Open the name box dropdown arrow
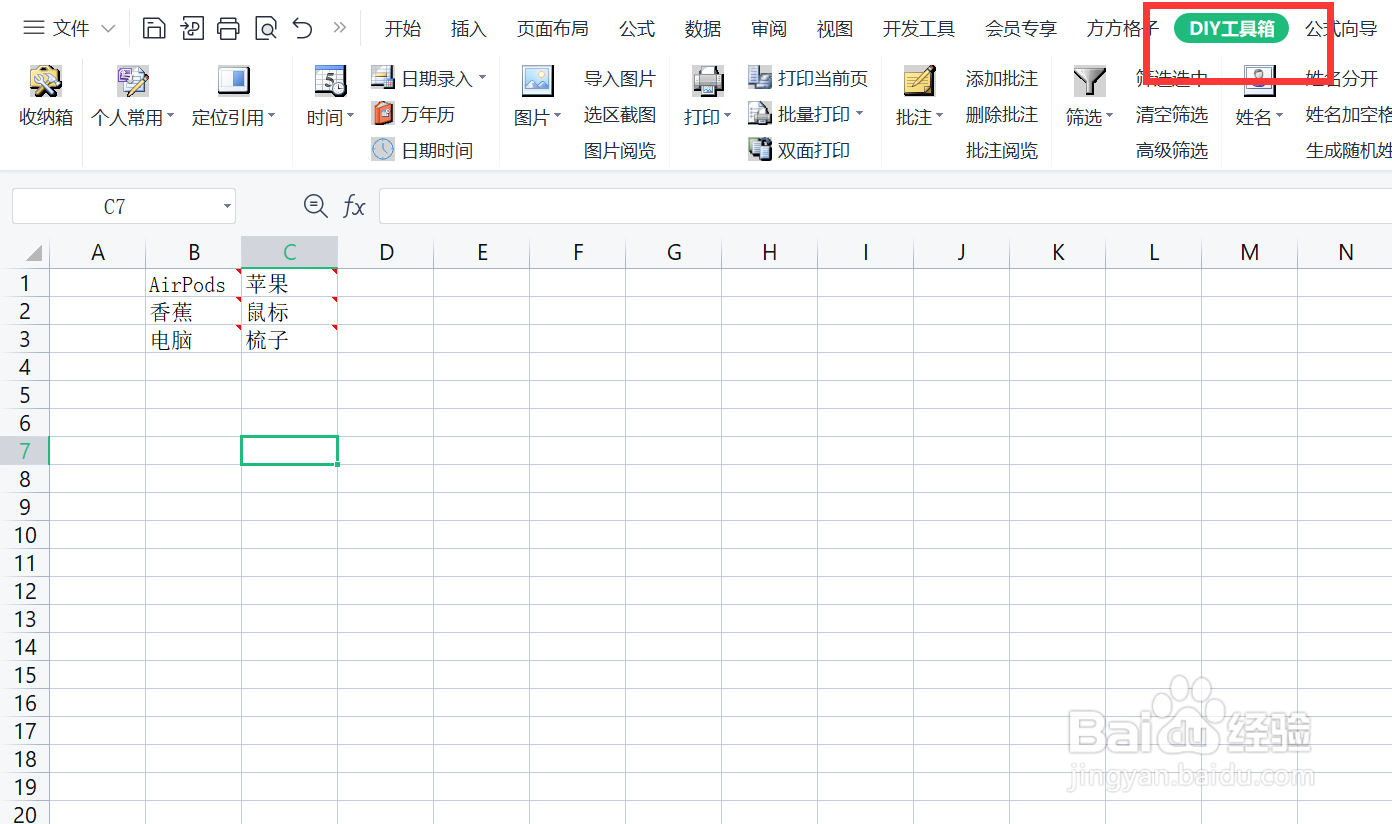The height and width of the screenshot is (824, 1392). [227, 207]
